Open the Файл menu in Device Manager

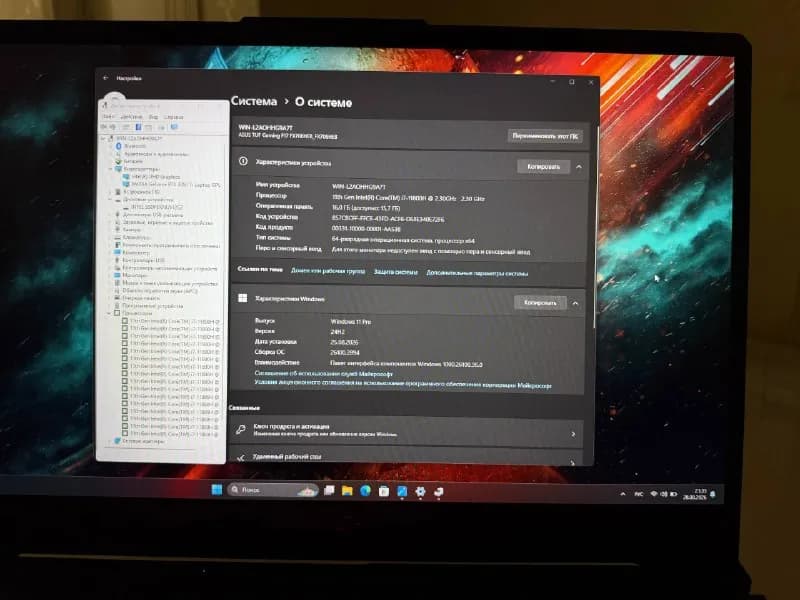click(x=108, y=117)
